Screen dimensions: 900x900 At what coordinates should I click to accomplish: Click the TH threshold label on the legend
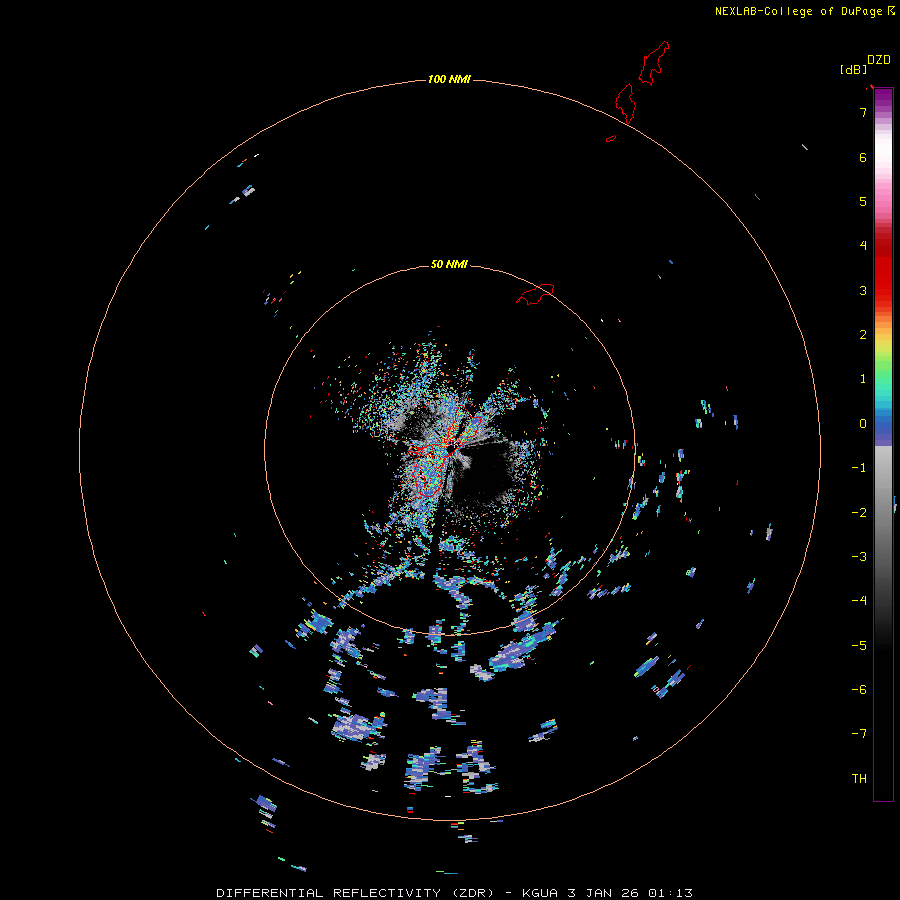859,778
